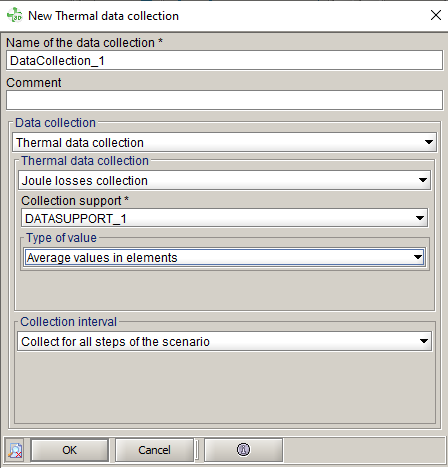Click the 'DATASUPPORT_1' combo box field
Screen dimensions: 448x469
point(224,218)
